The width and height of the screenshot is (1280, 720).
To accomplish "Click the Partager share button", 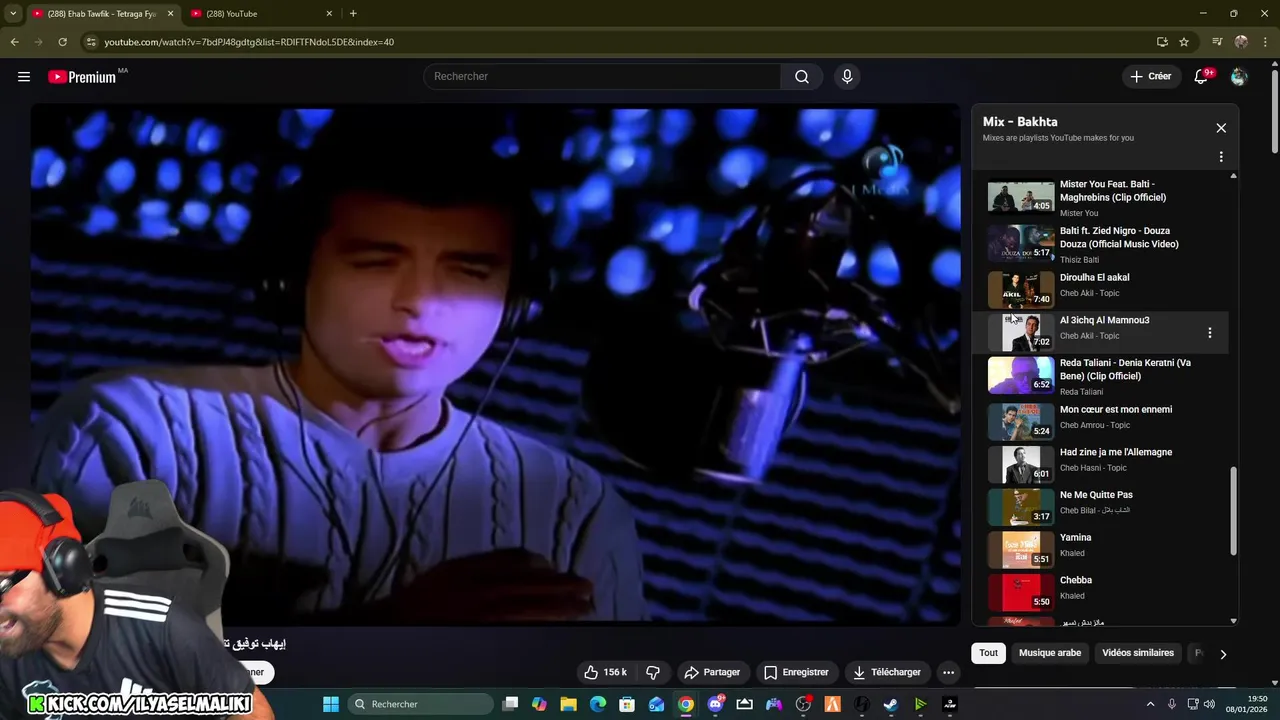I will click(712, 672).
